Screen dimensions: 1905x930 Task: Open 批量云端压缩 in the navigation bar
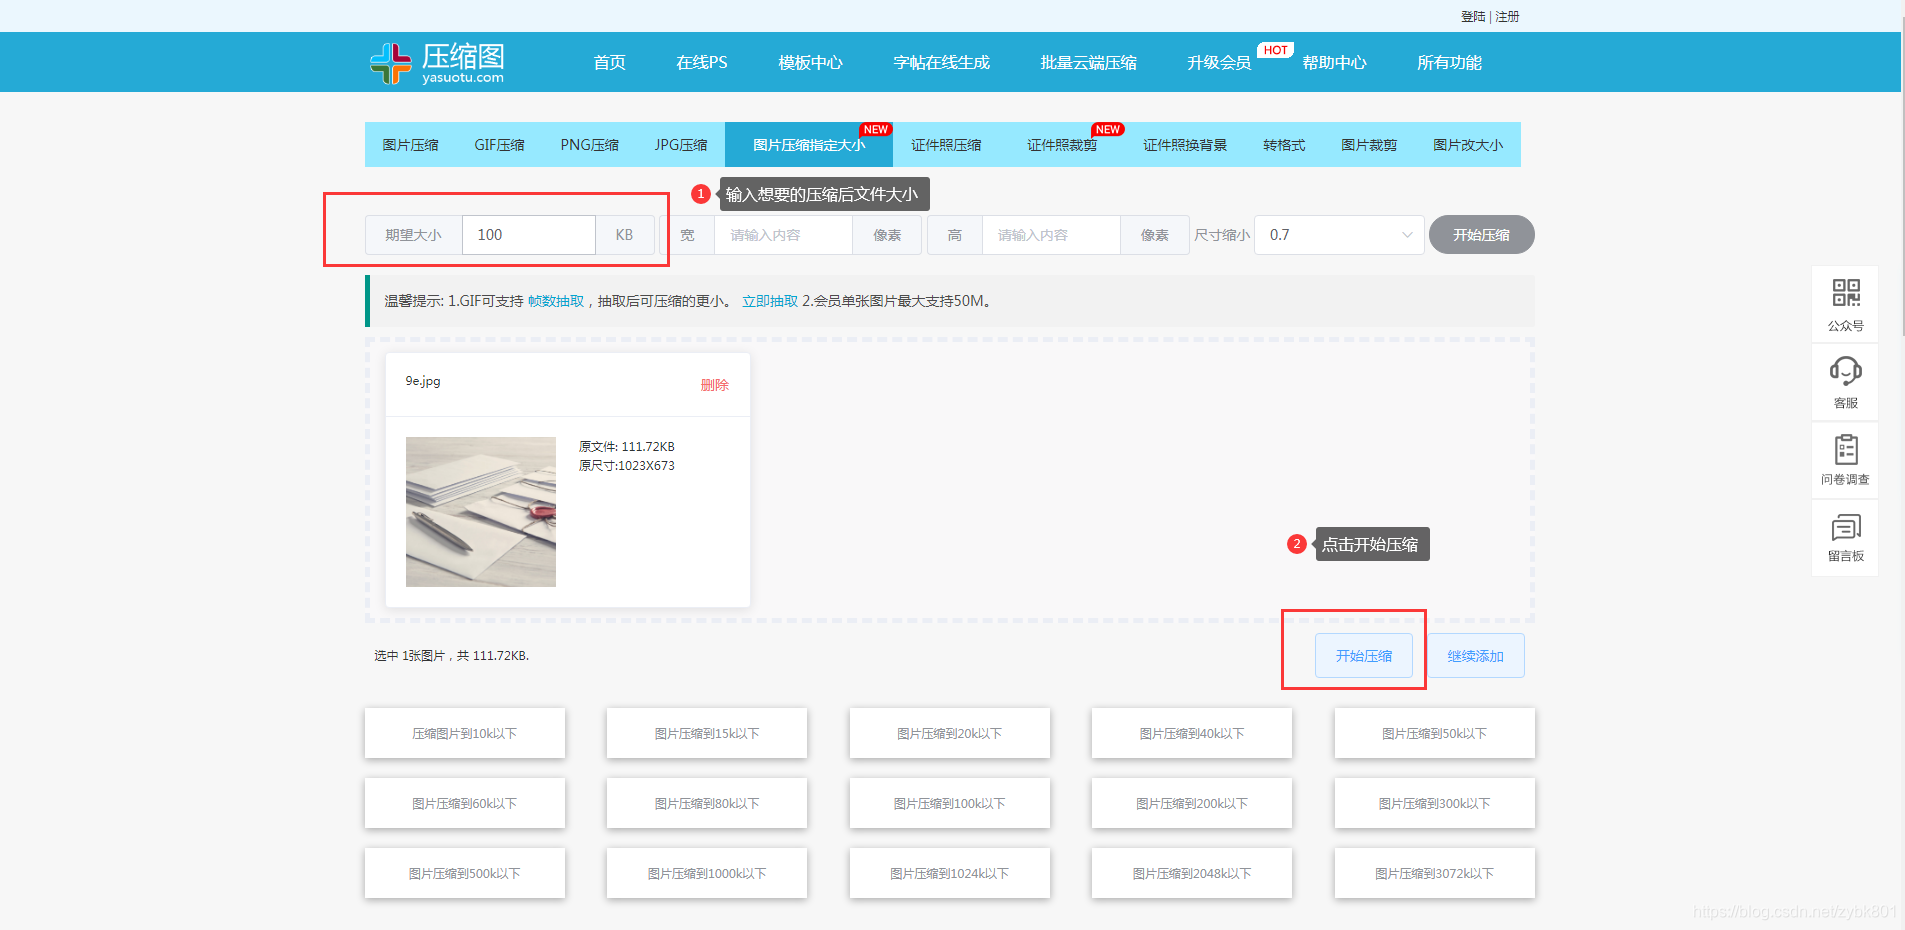tap(1088, 62)
